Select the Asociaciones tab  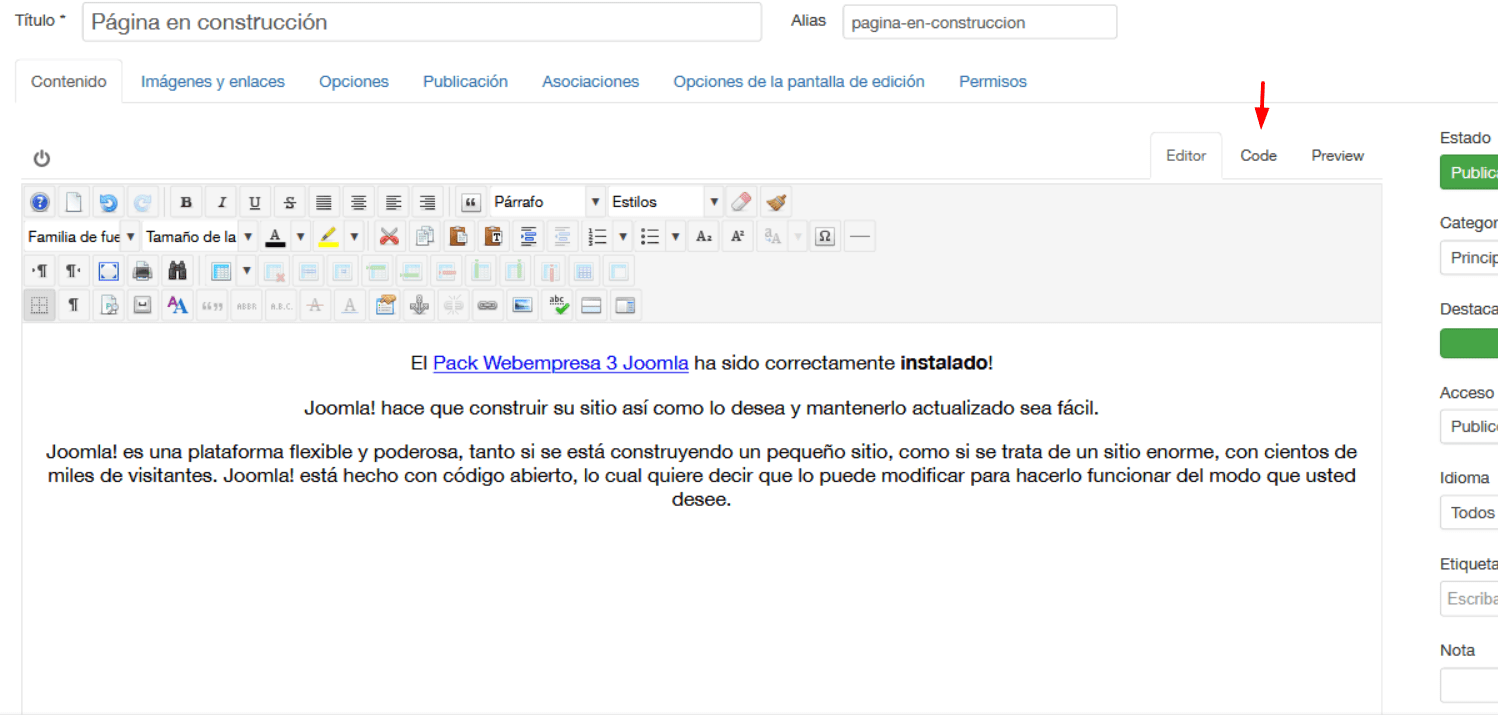[x=591, y=82]
